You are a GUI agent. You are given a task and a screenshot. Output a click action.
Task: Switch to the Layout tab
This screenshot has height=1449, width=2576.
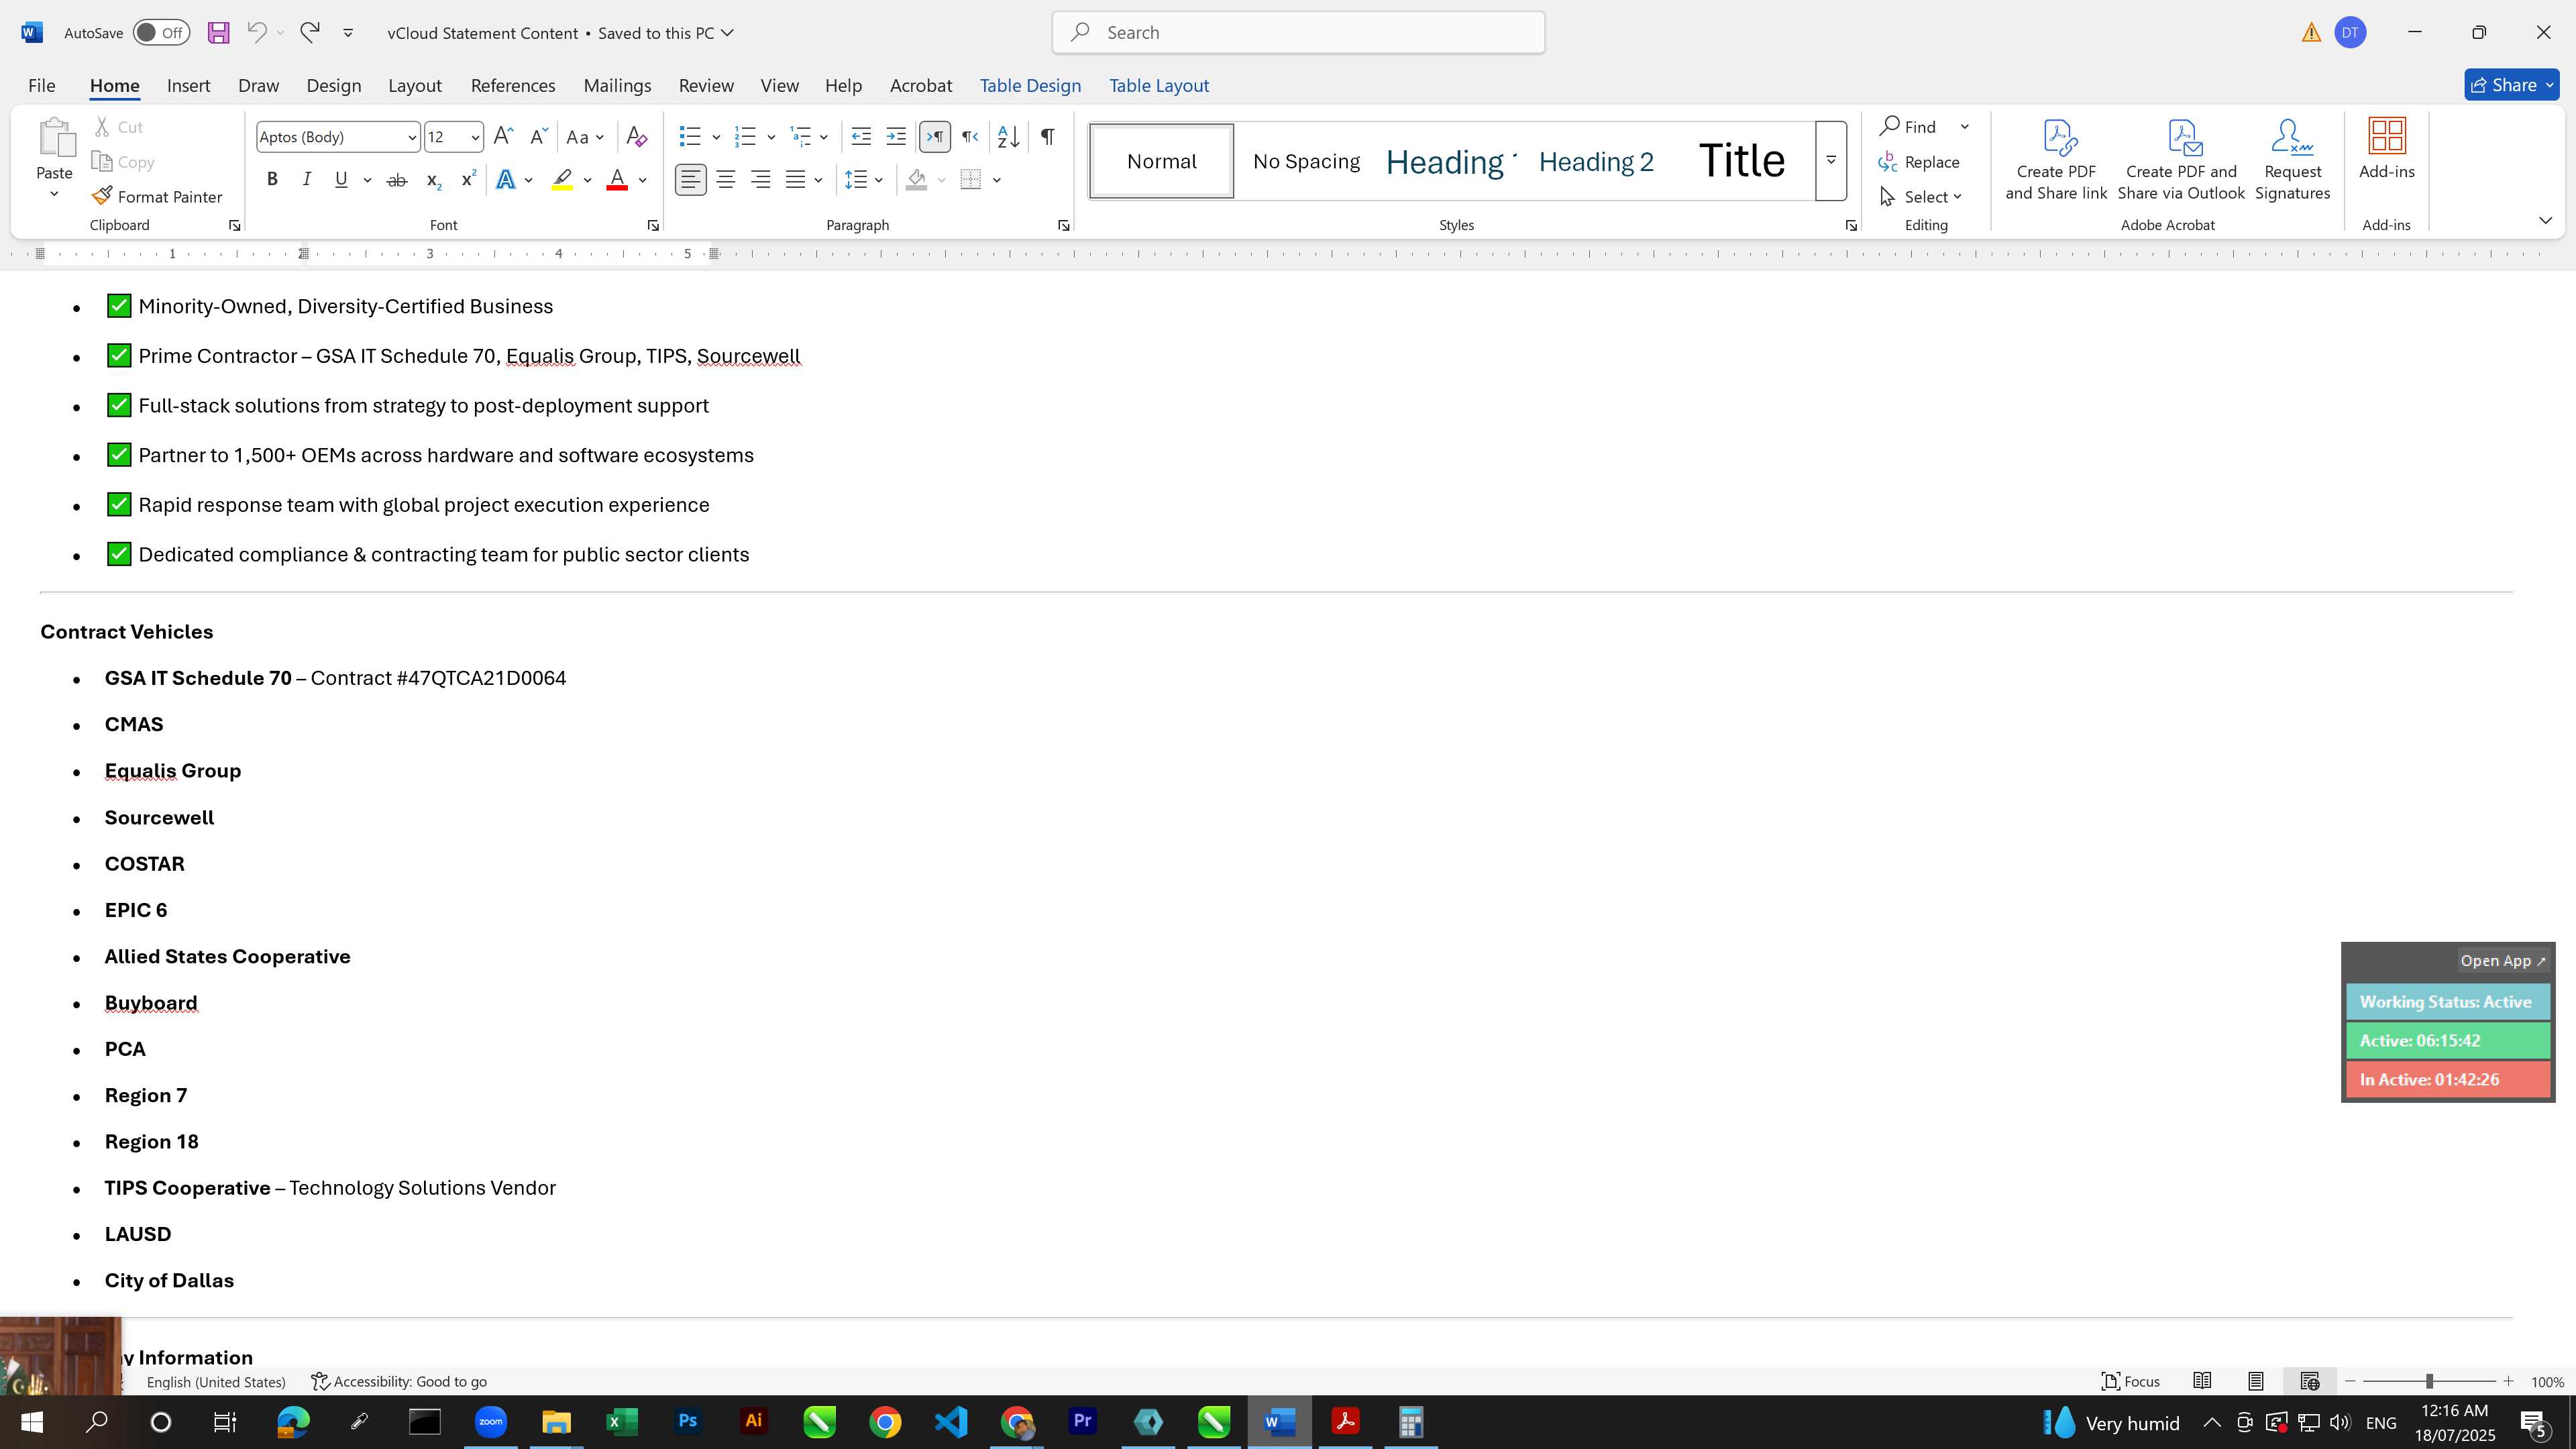click(x=415, y=86)
